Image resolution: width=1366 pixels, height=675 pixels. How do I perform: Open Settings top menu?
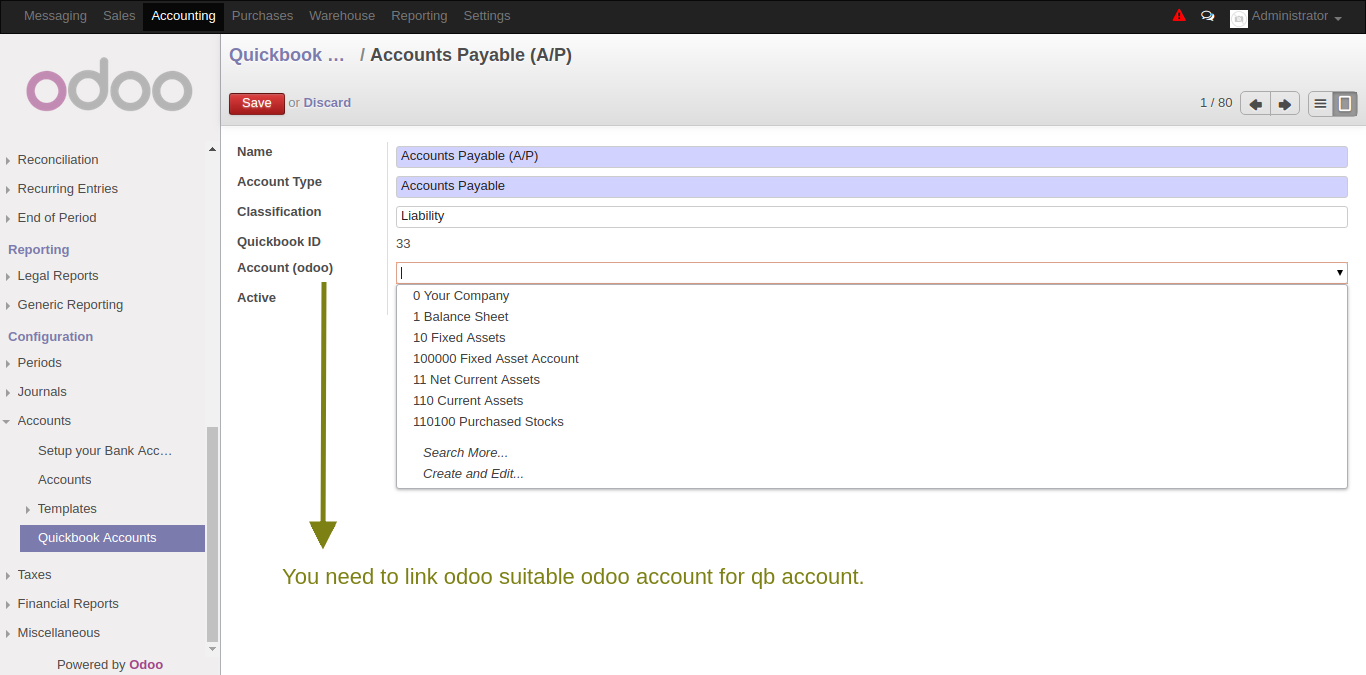click(x=487, y=16)
